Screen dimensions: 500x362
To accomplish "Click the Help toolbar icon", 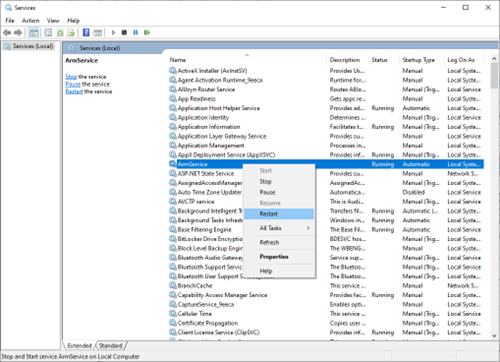I will tap(86, 32).
